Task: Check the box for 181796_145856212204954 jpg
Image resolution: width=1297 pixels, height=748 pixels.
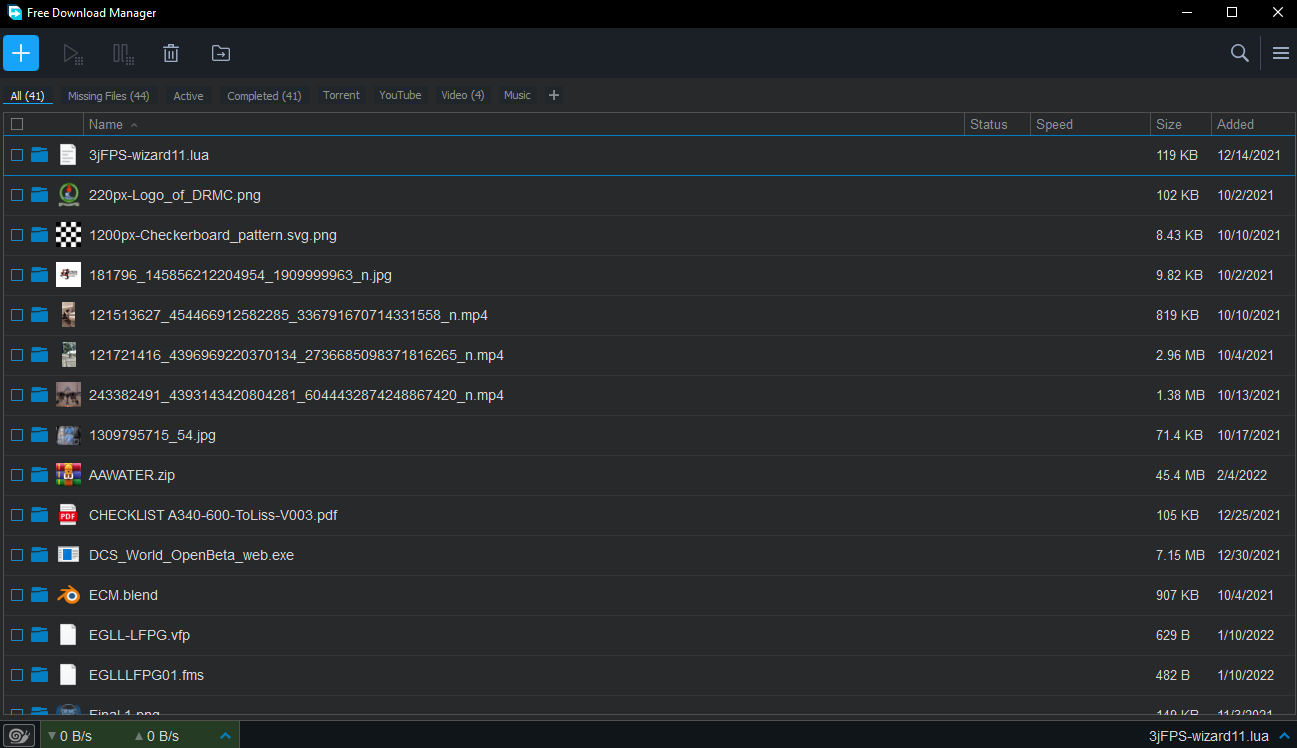Action: pos(17,275)
